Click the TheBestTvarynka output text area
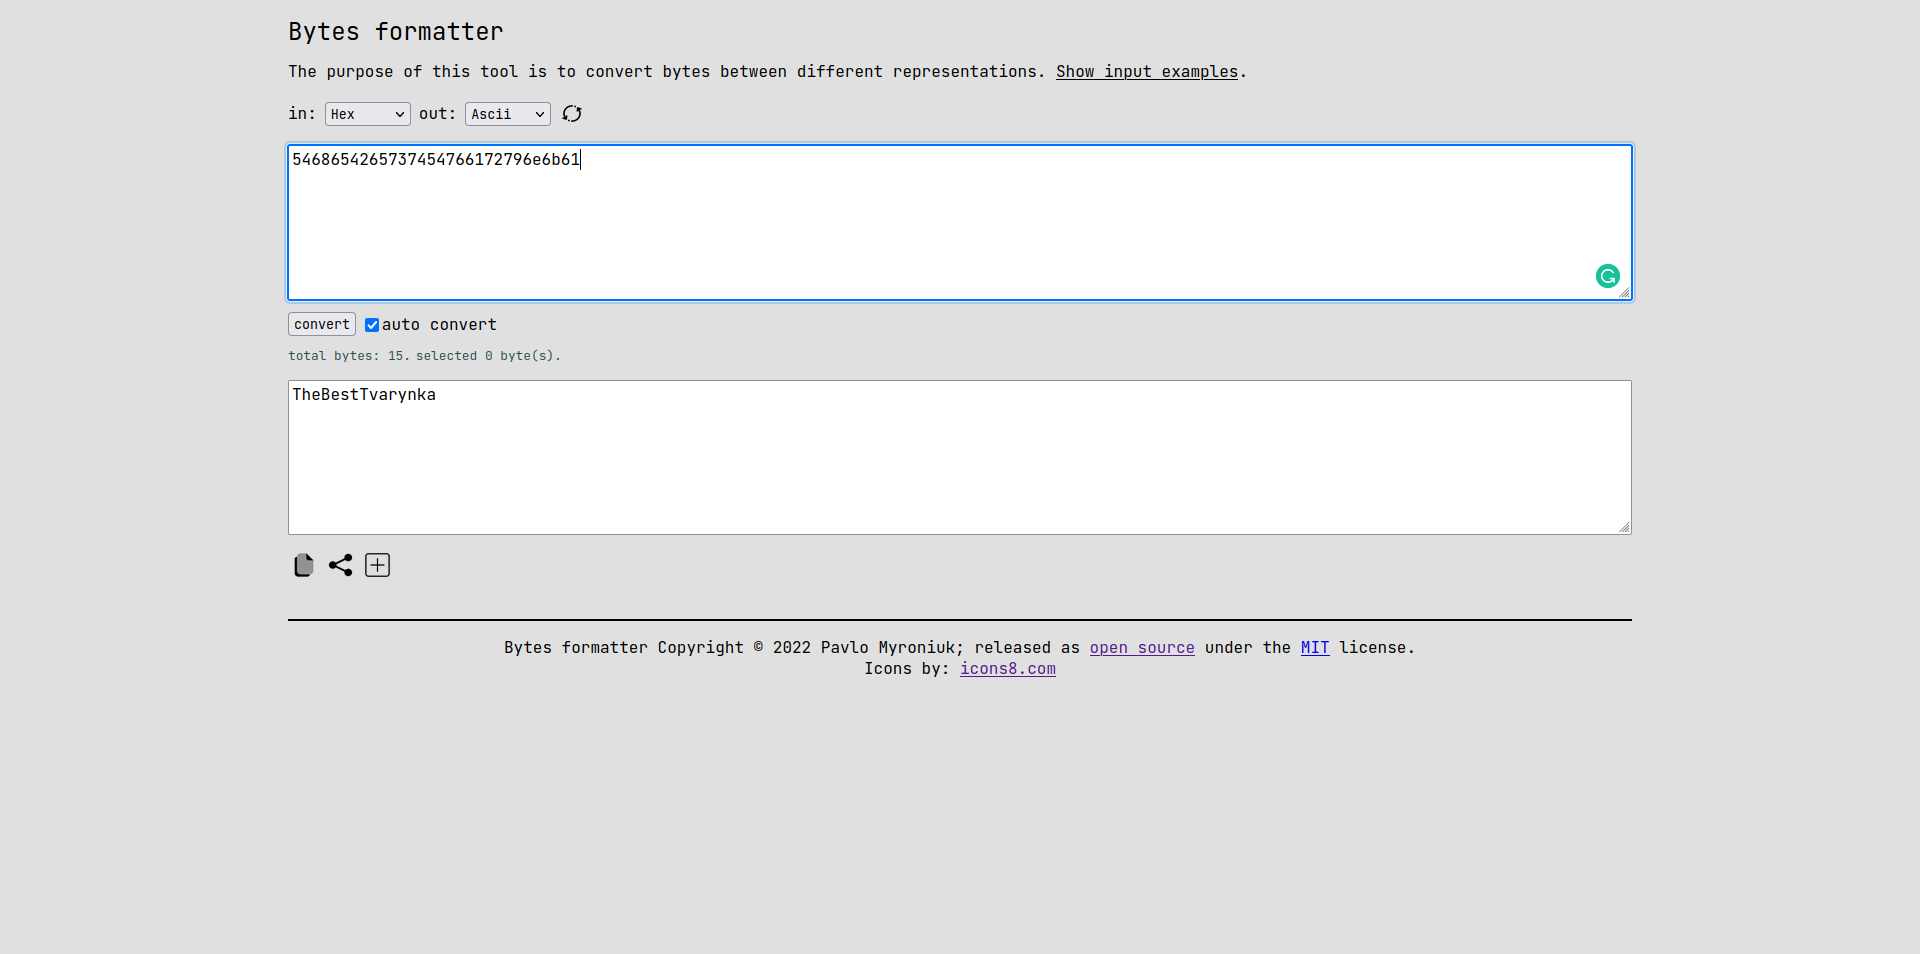The height and width of the screenshot is (954, 1920). pos(960,457)
